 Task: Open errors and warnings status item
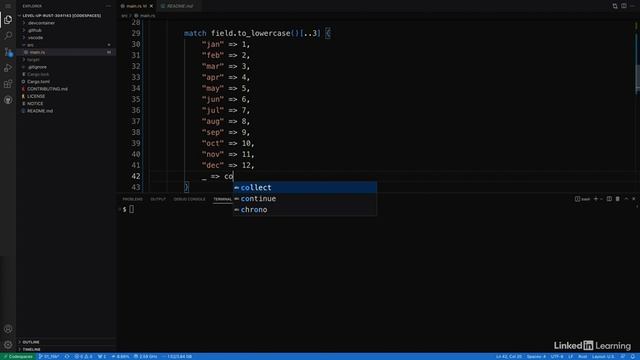pyautogui.click(x=83, y=357)
